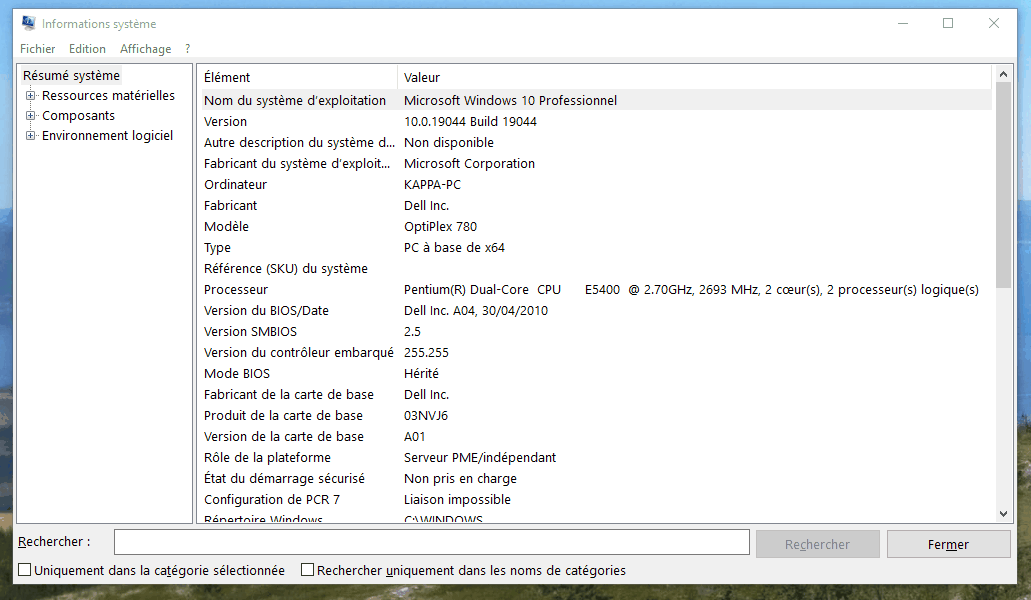Select the 03NVJ6 baseboard product value
The width and height of the screenshot is (1031, 600).
pos(426,416)
